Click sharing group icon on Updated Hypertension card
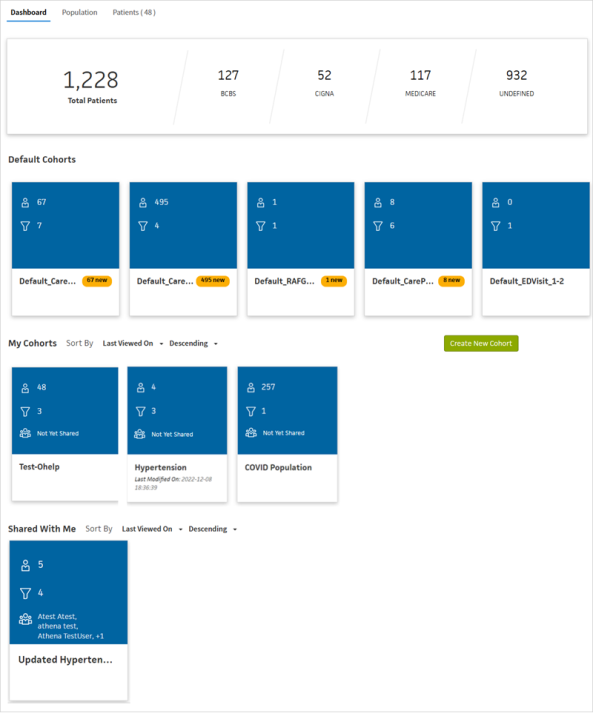The image size is (593, 713). [x=25, y=619]
